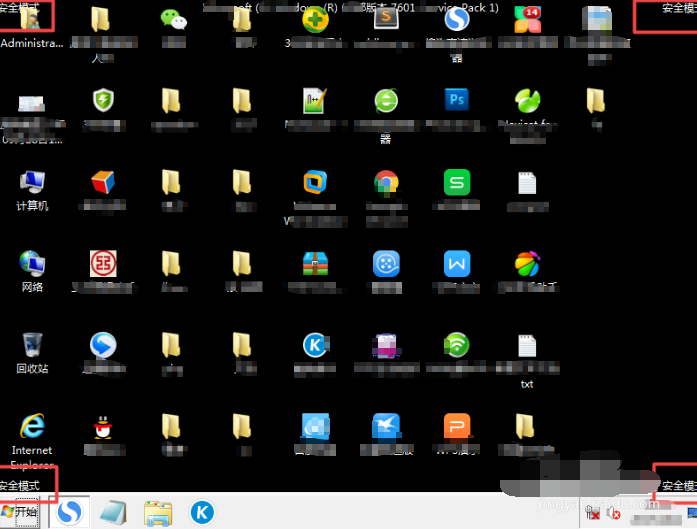Open the orange WPS Presentation icon

click(457, 427)
